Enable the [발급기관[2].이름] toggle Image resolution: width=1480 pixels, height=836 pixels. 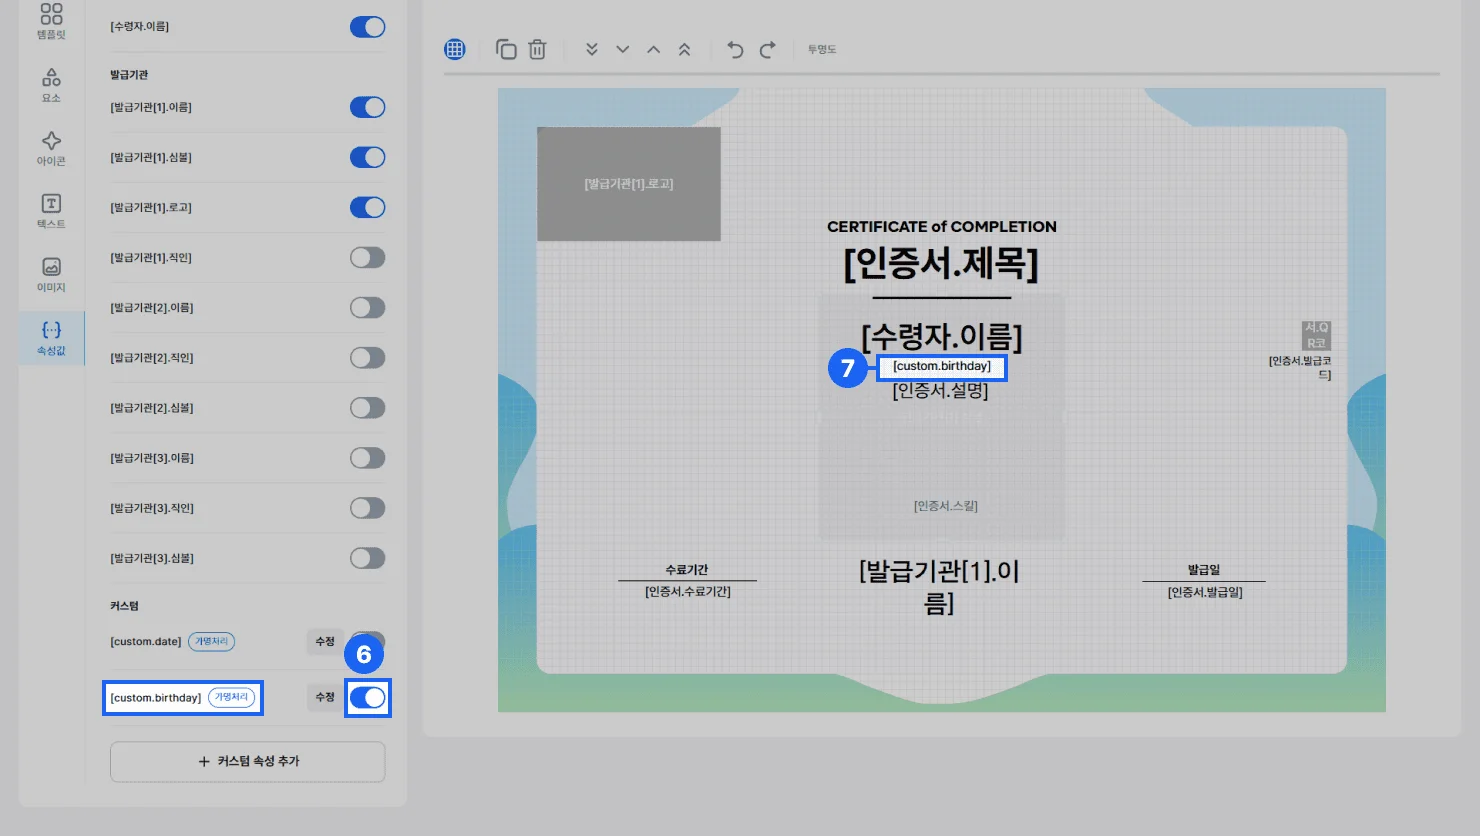click(367, 308)
